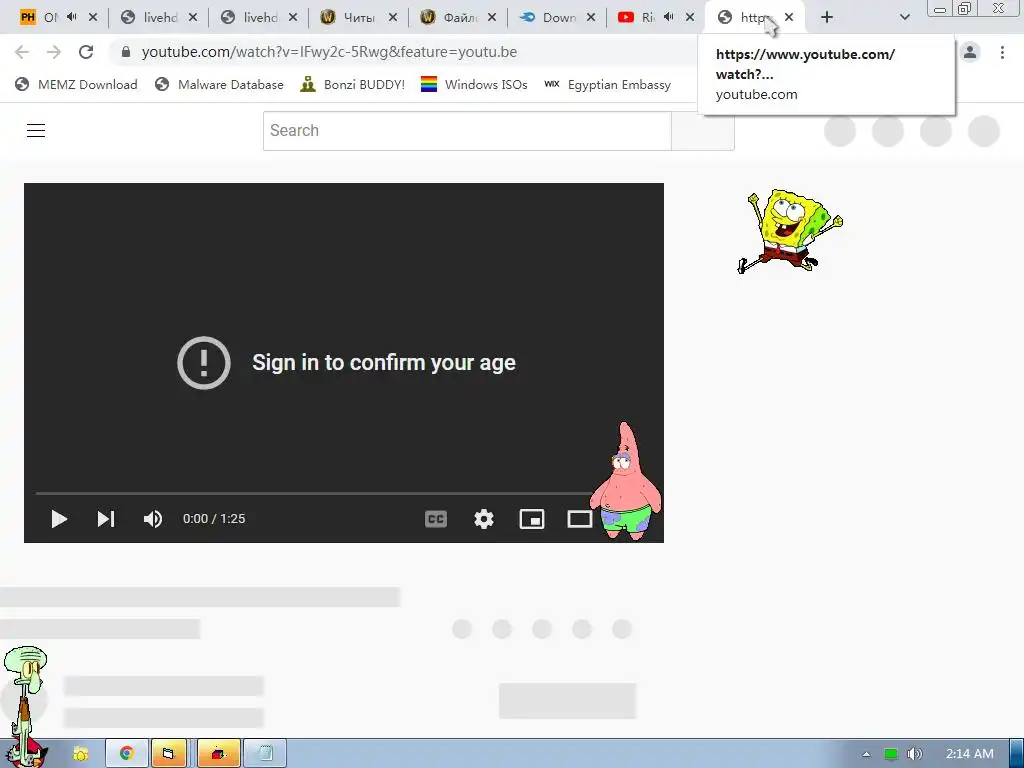The height and width of the screenshot is (768, 1024).
Task: Open the MEMZ Download bookmark
Action: coord(76,84)
